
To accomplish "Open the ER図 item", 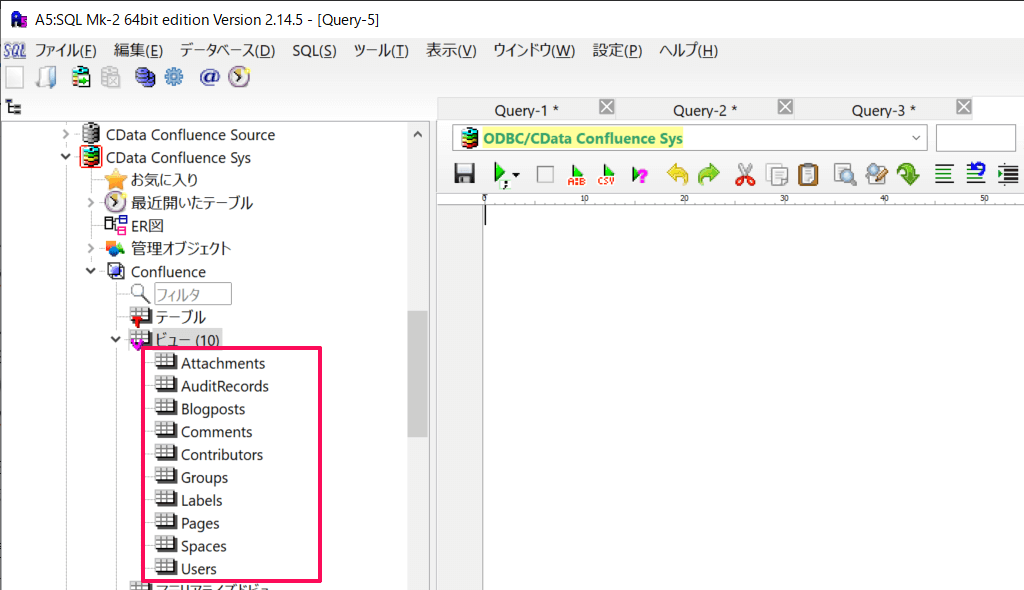I will tap(147, 226).
